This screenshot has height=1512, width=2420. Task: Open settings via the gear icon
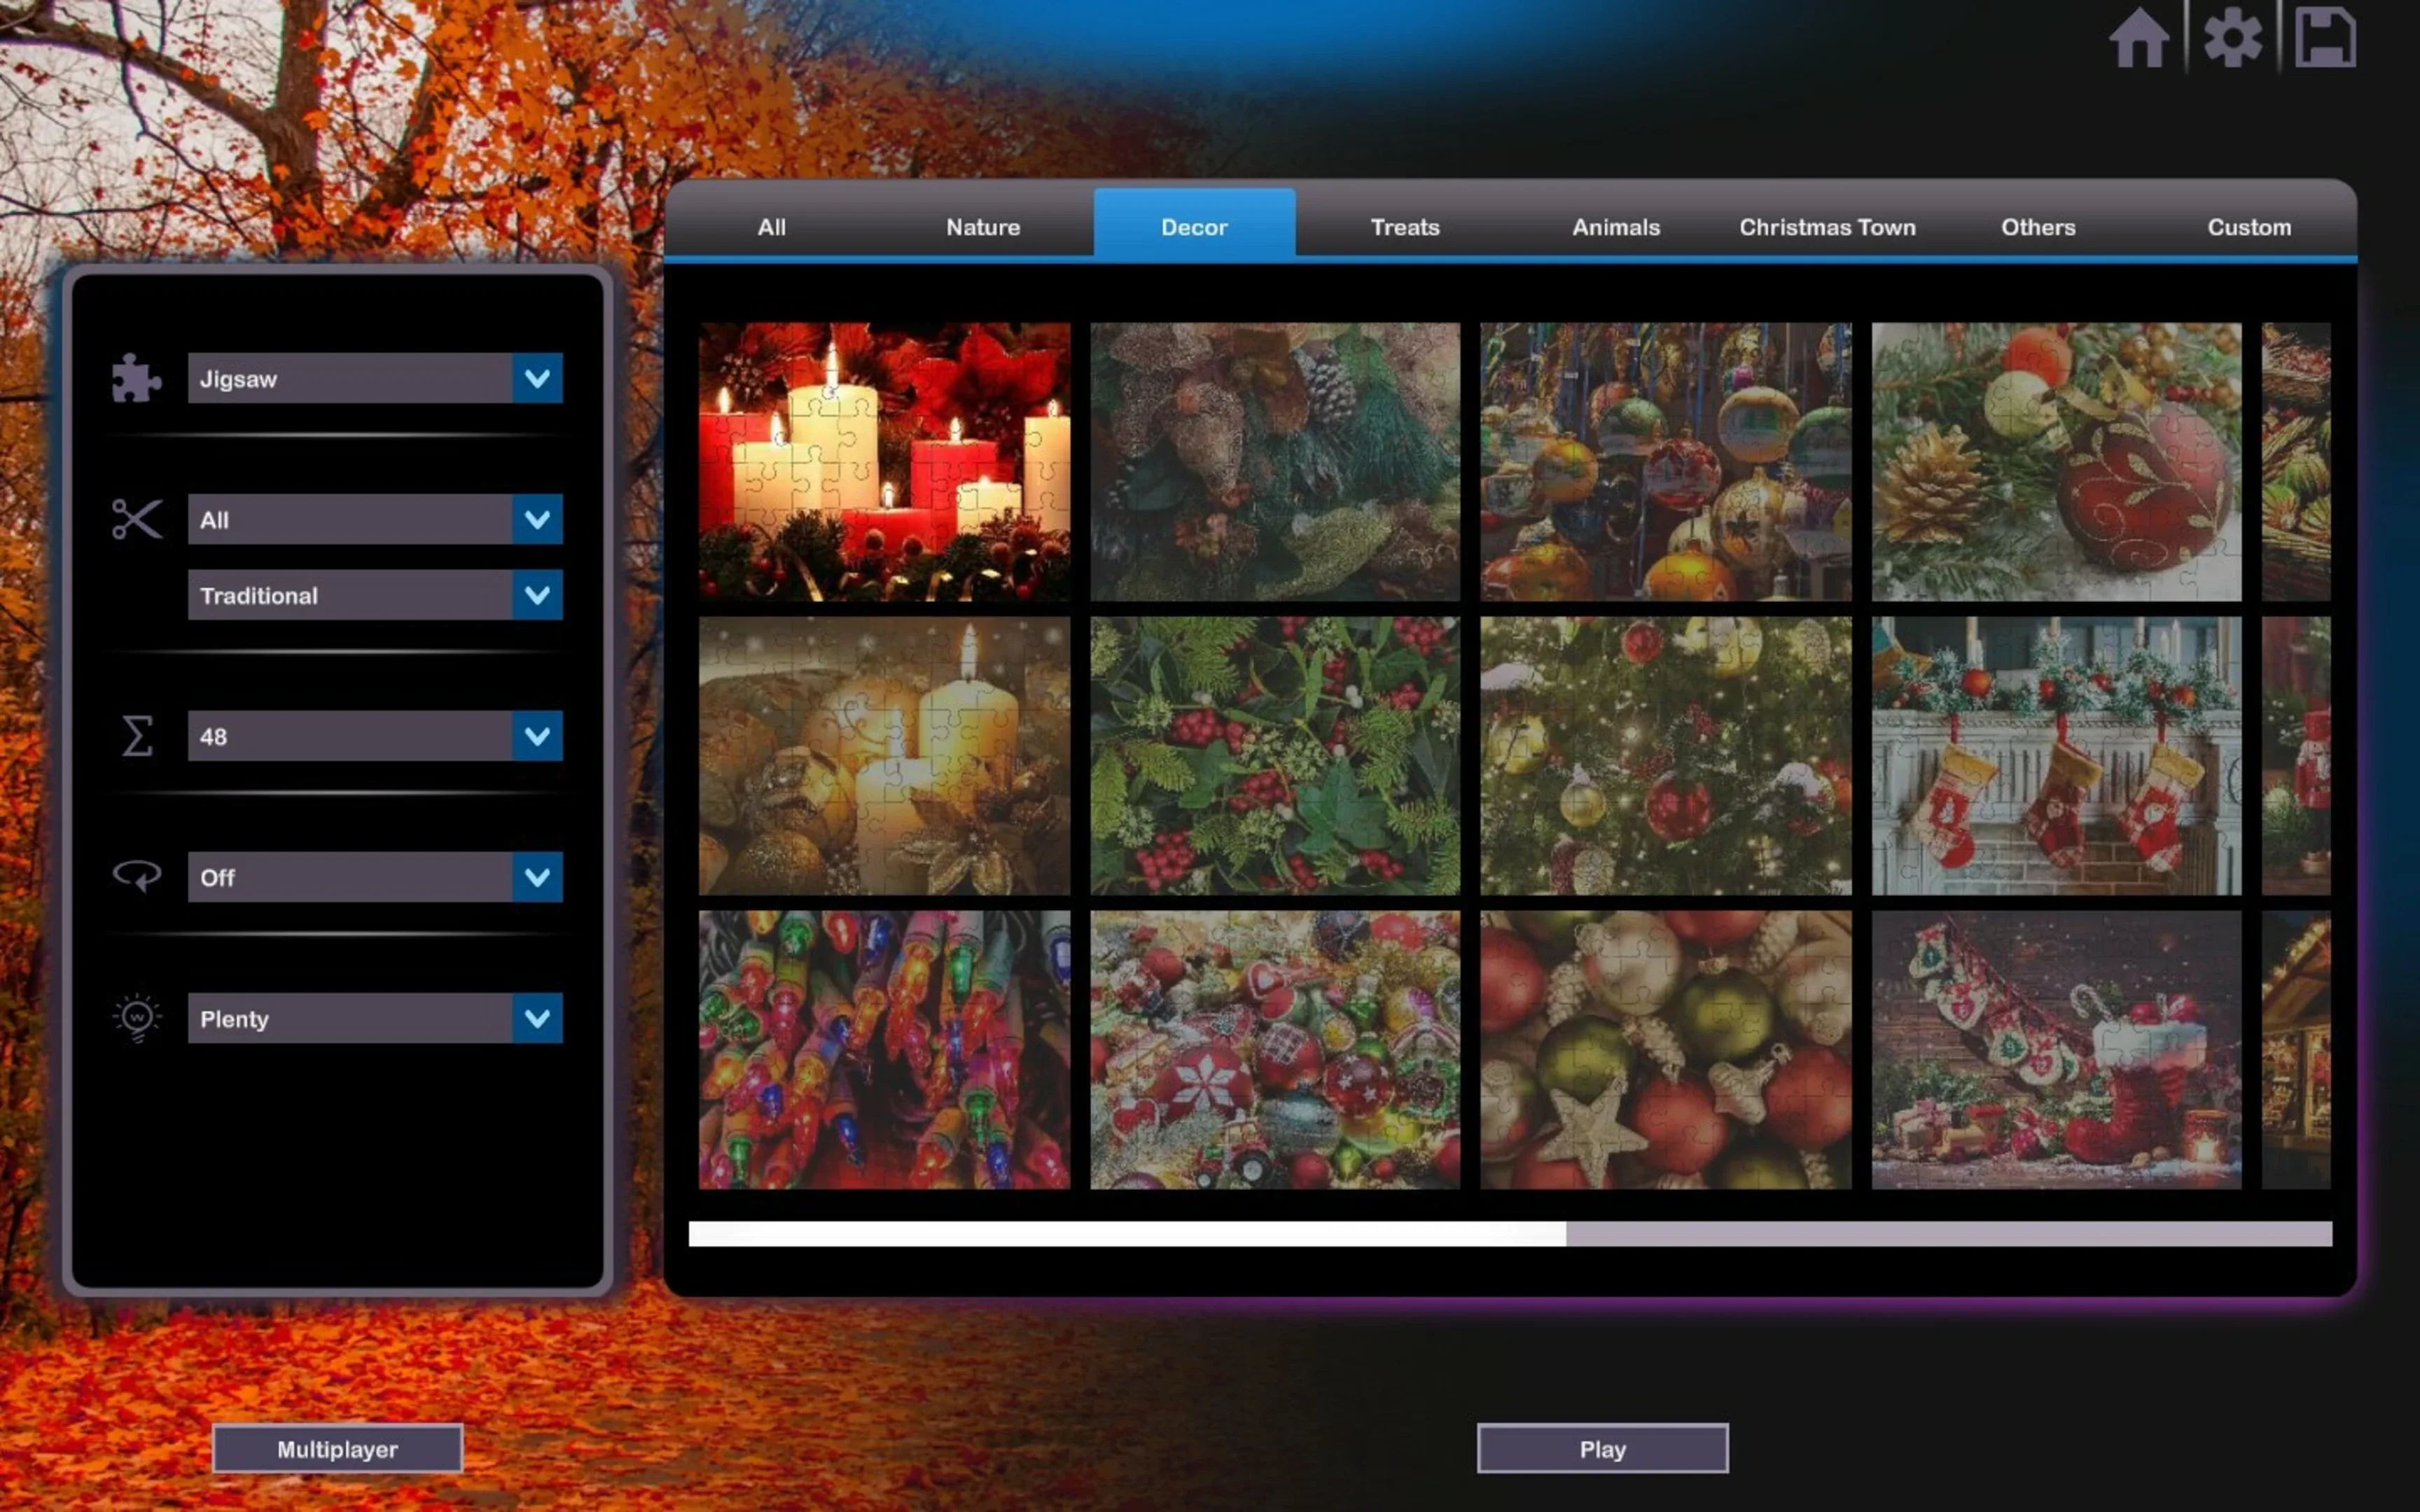2232,38
